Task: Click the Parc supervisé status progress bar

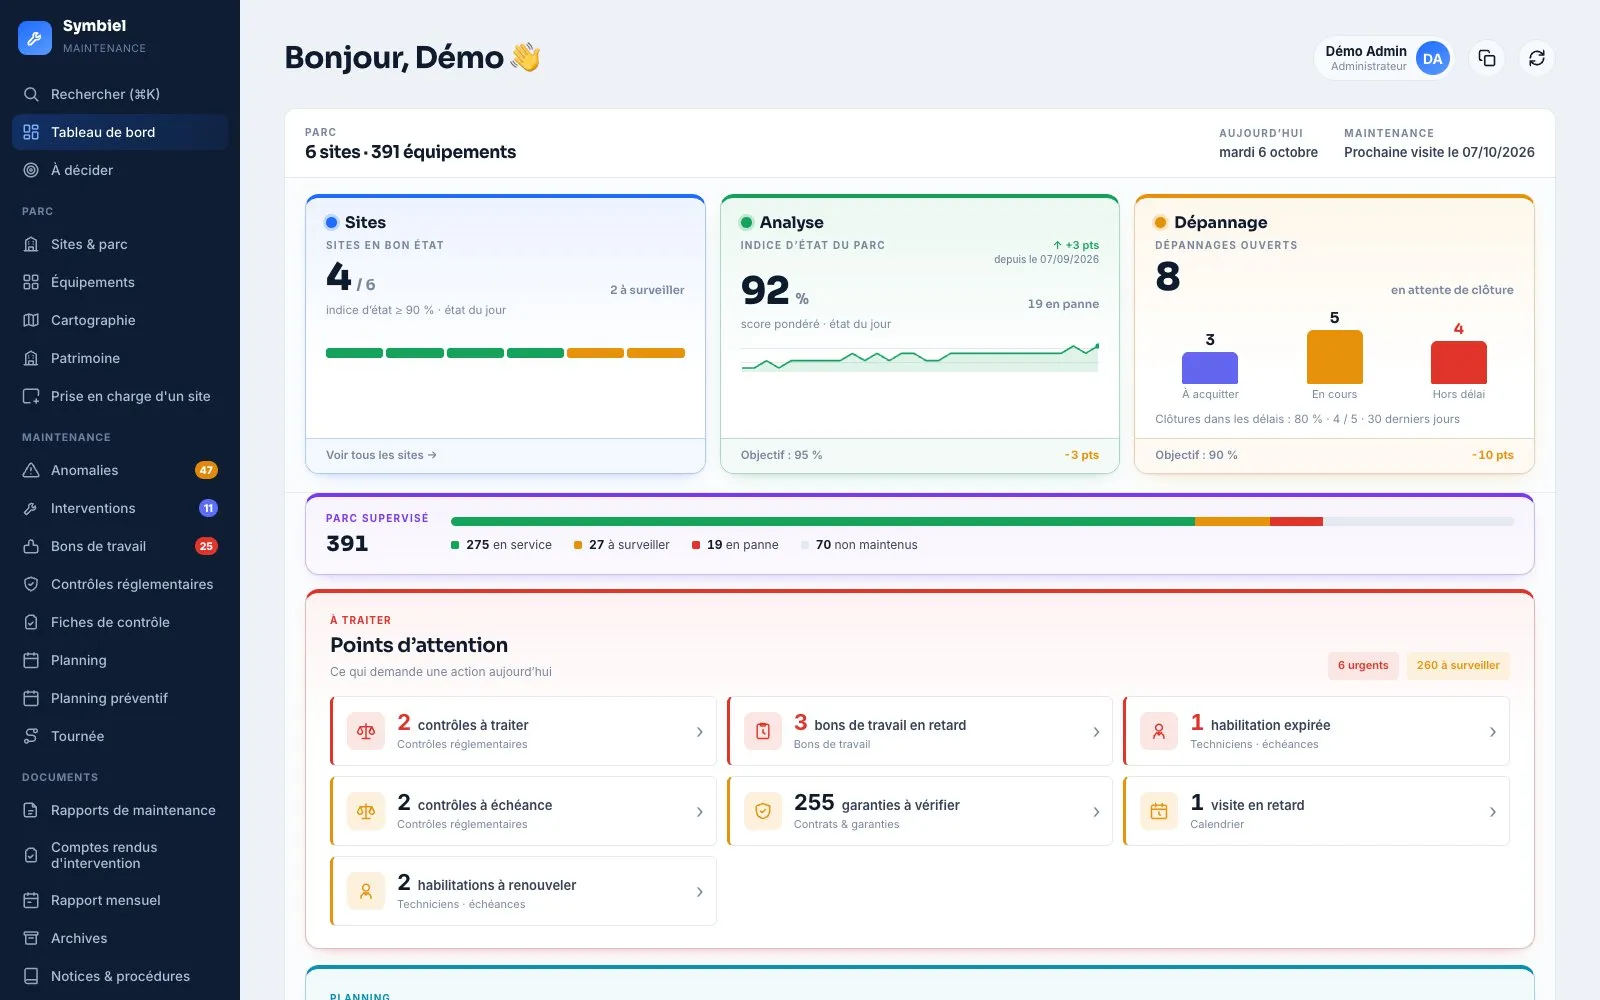Action: pyautogui.click(x=982, y=521)
